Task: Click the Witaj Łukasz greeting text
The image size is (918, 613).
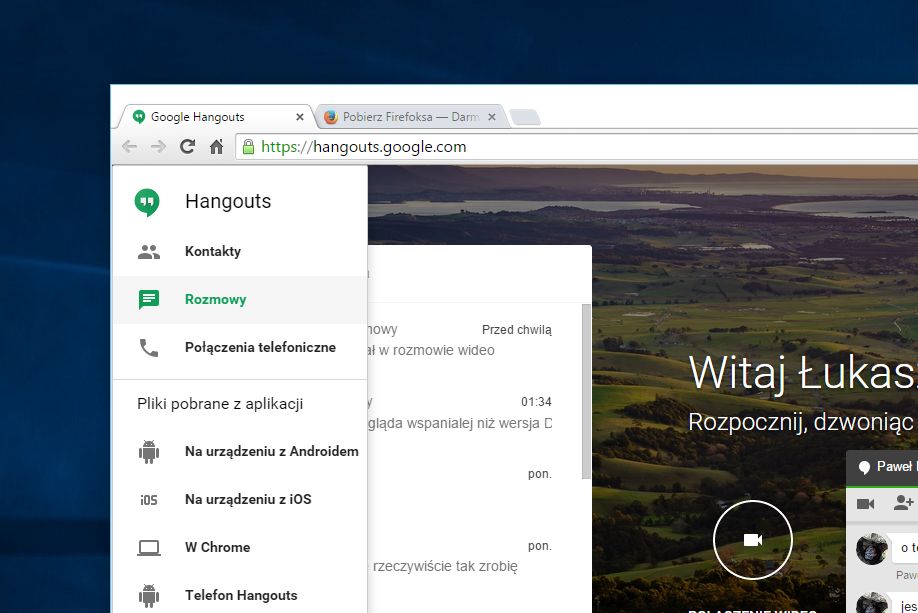Action: [803, 373]
